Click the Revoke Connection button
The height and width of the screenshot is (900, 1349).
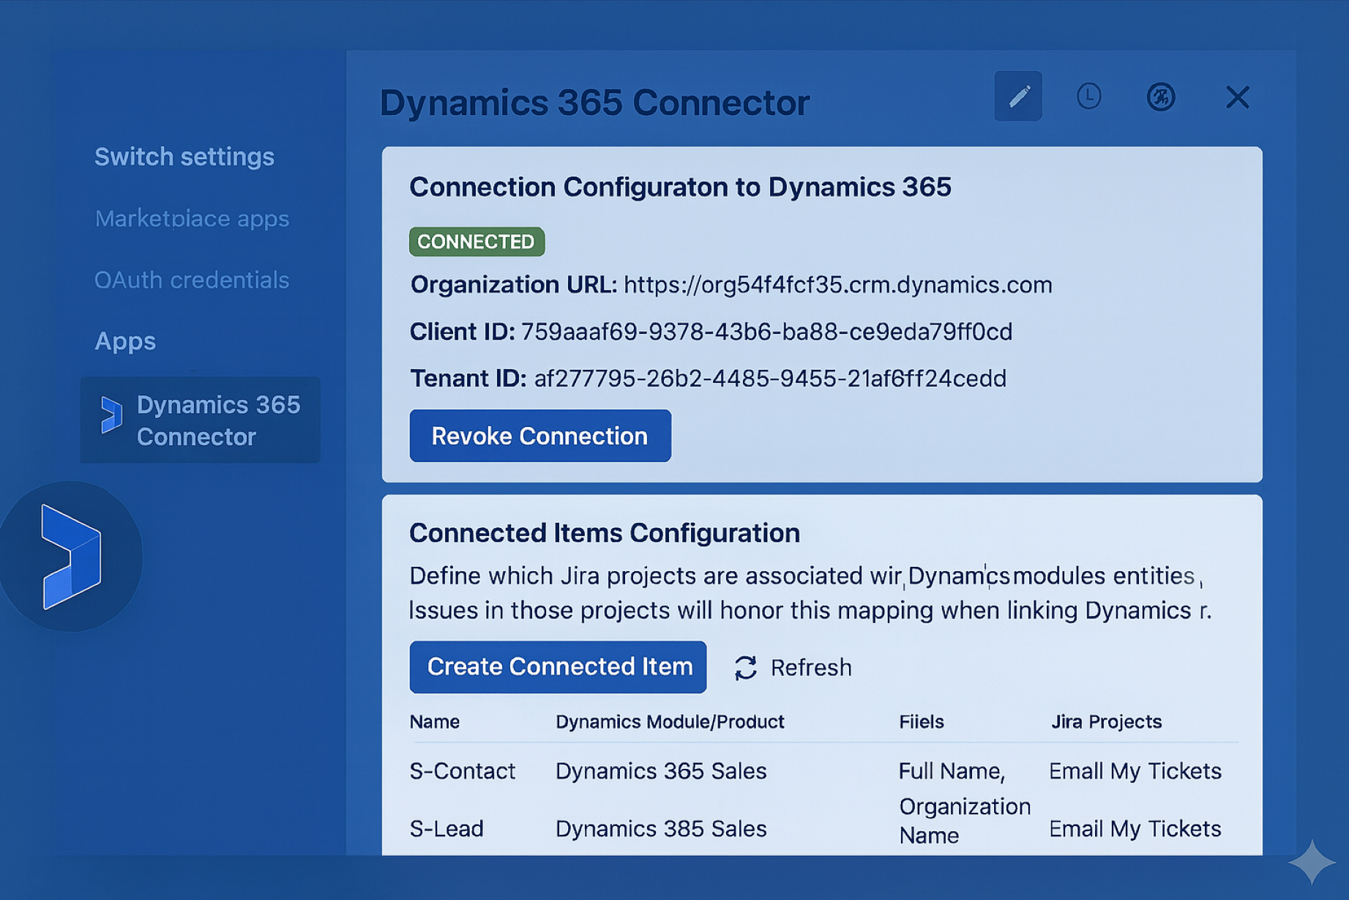tap(539, 435)
